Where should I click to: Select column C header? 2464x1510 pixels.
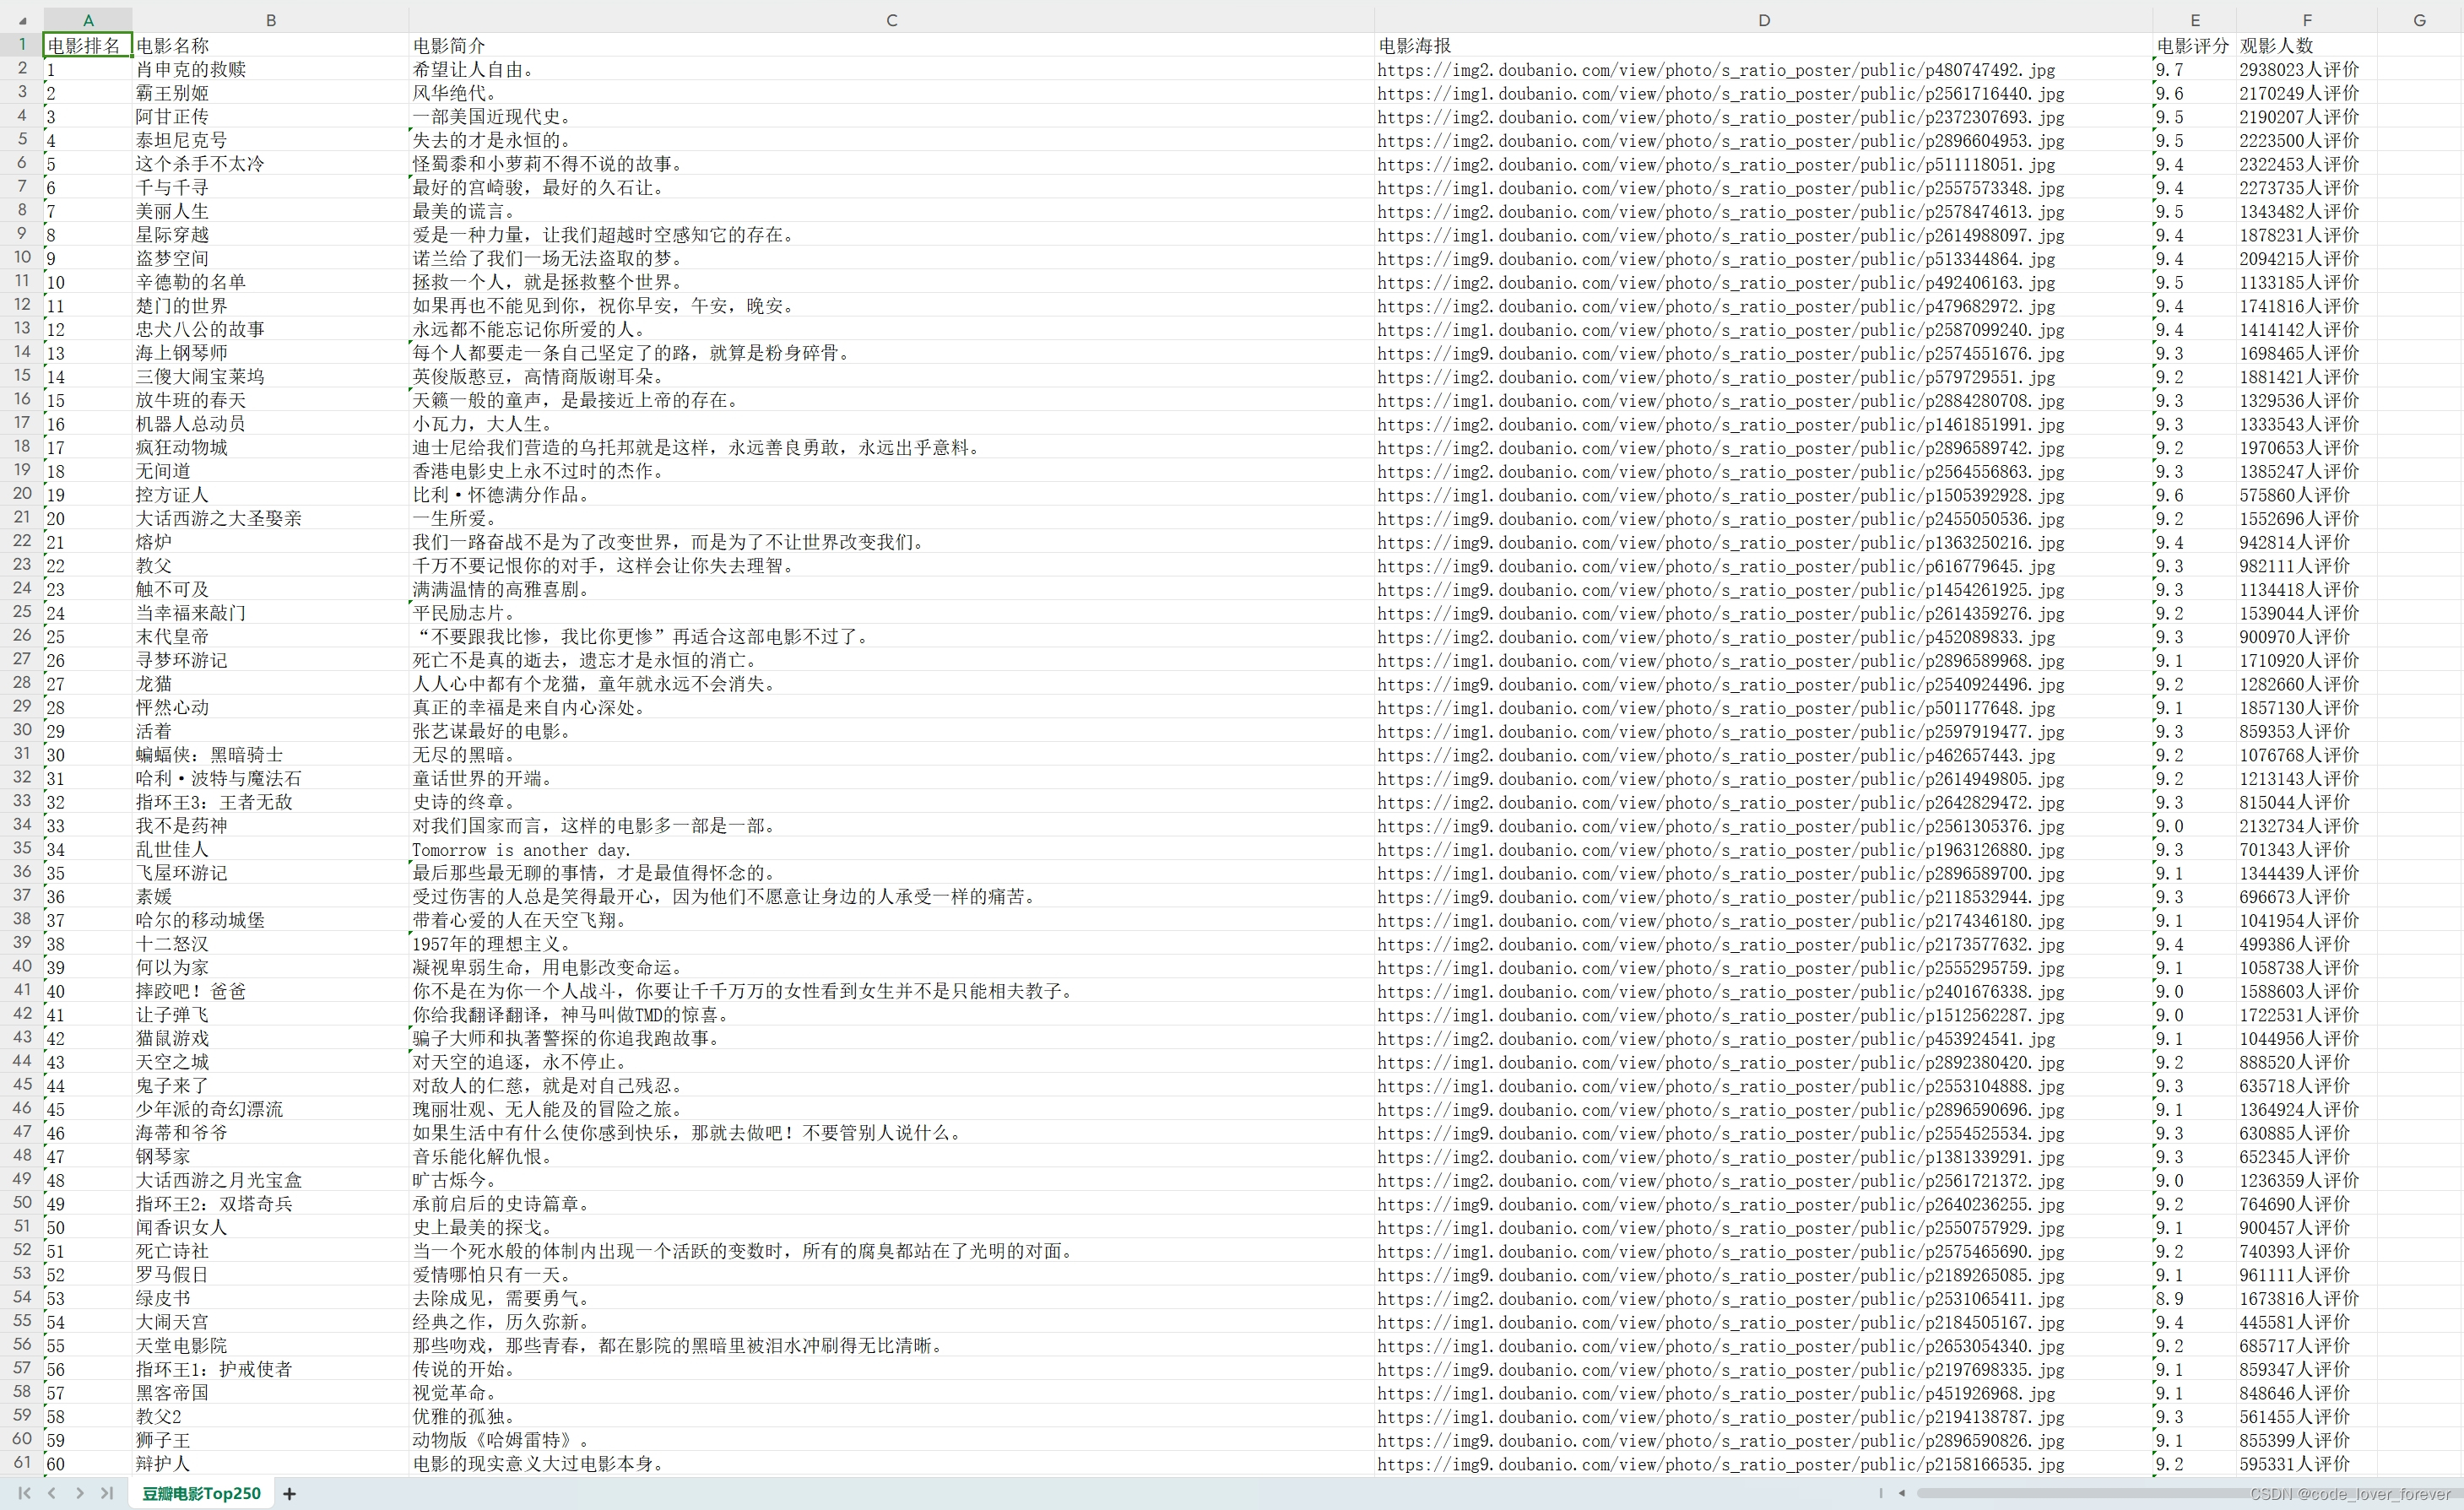point(891,20)
